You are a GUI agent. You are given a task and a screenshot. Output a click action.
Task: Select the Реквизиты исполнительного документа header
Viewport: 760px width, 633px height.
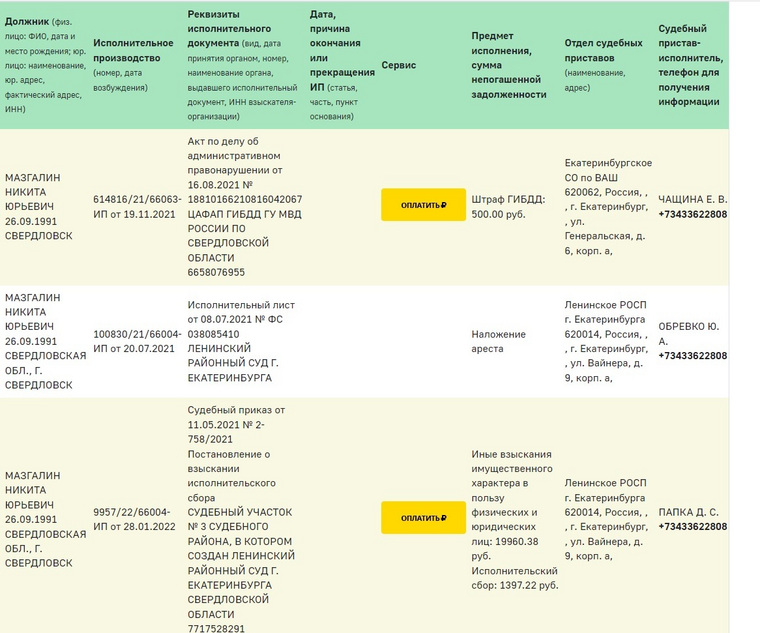coord(242,65)
